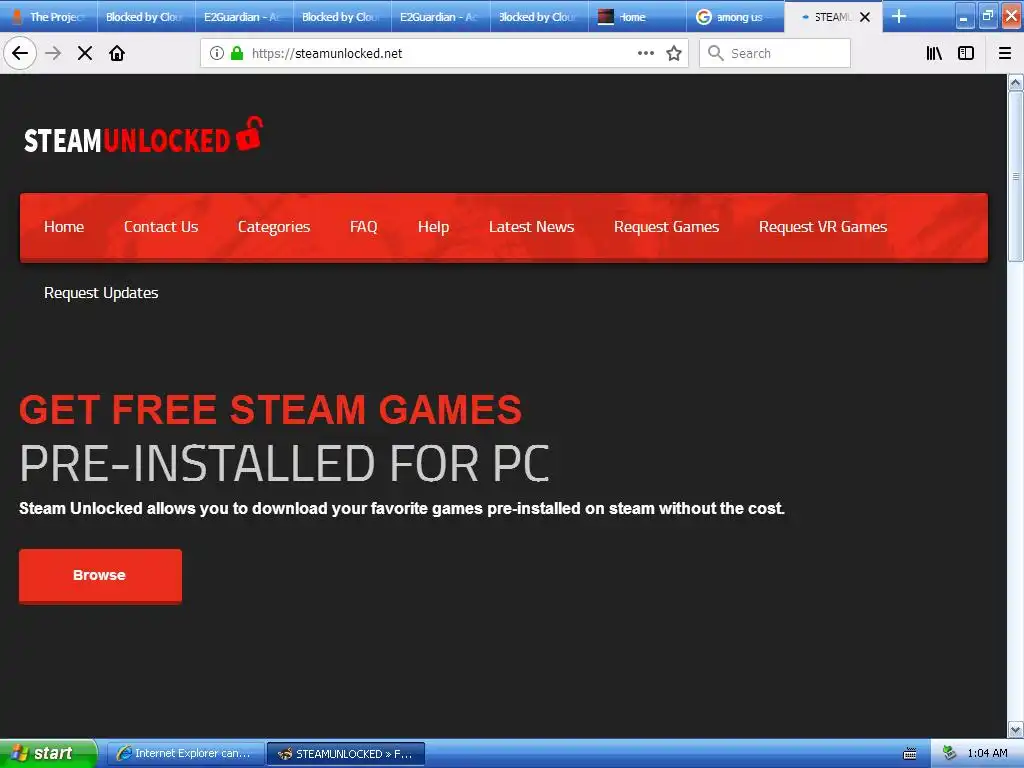
Task: Open the Help page
Action: point(433,227)
